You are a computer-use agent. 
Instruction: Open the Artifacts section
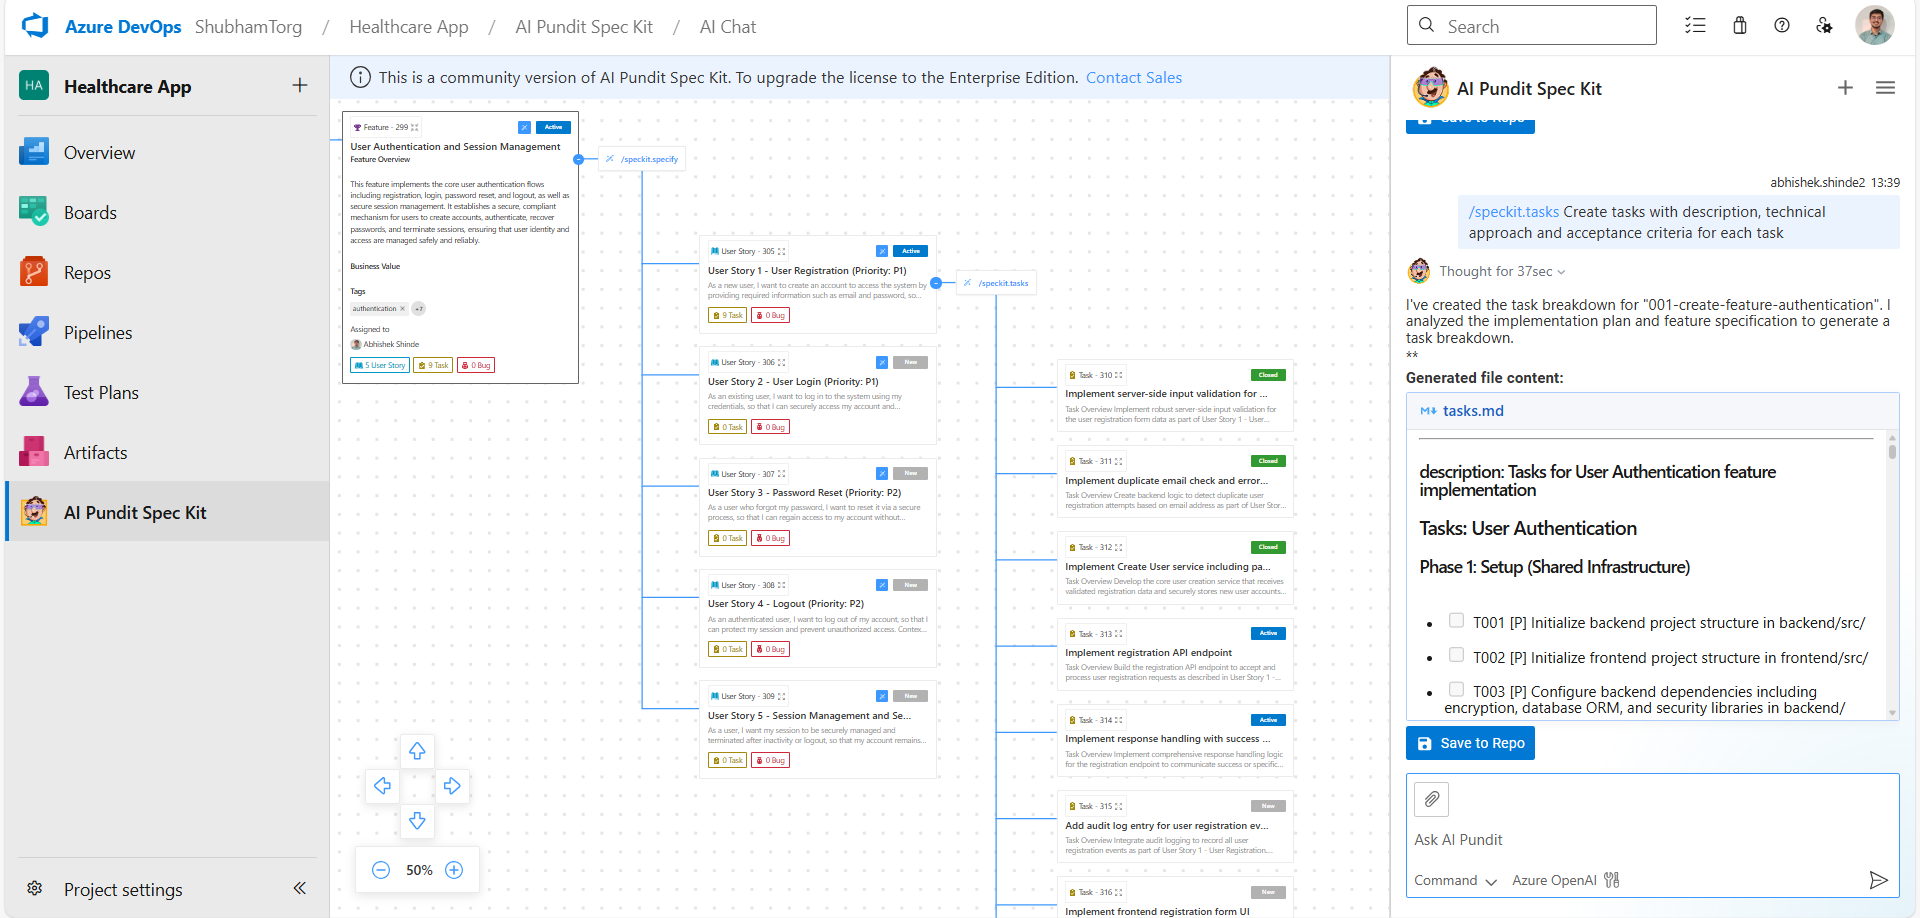tap(95, 452)
